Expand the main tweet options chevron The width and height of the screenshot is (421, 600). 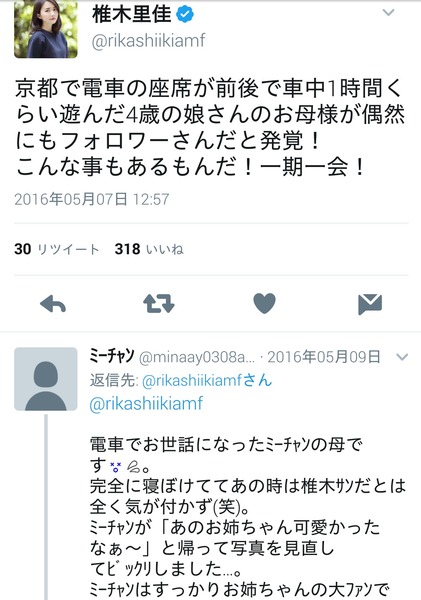point(388,13)
